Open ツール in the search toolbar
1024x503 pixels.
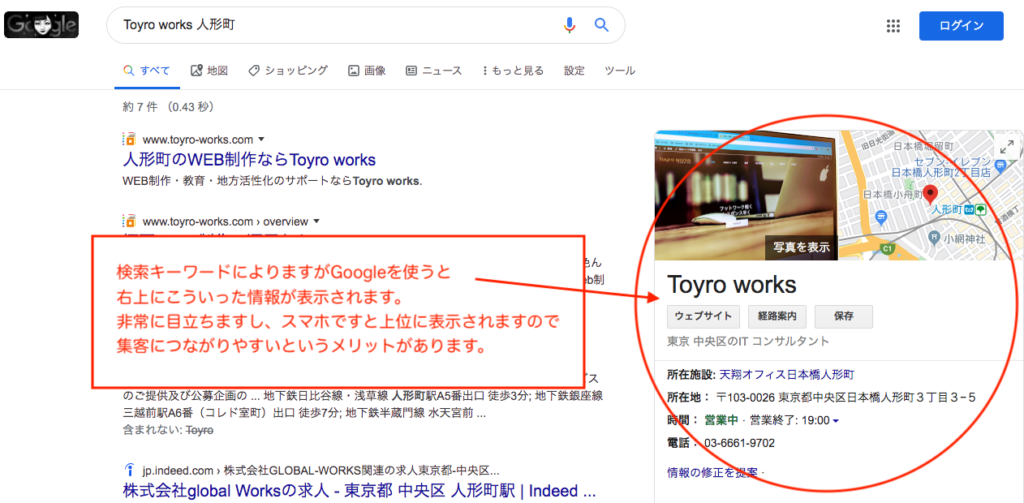pyautogui.click(x=620, y=71)
